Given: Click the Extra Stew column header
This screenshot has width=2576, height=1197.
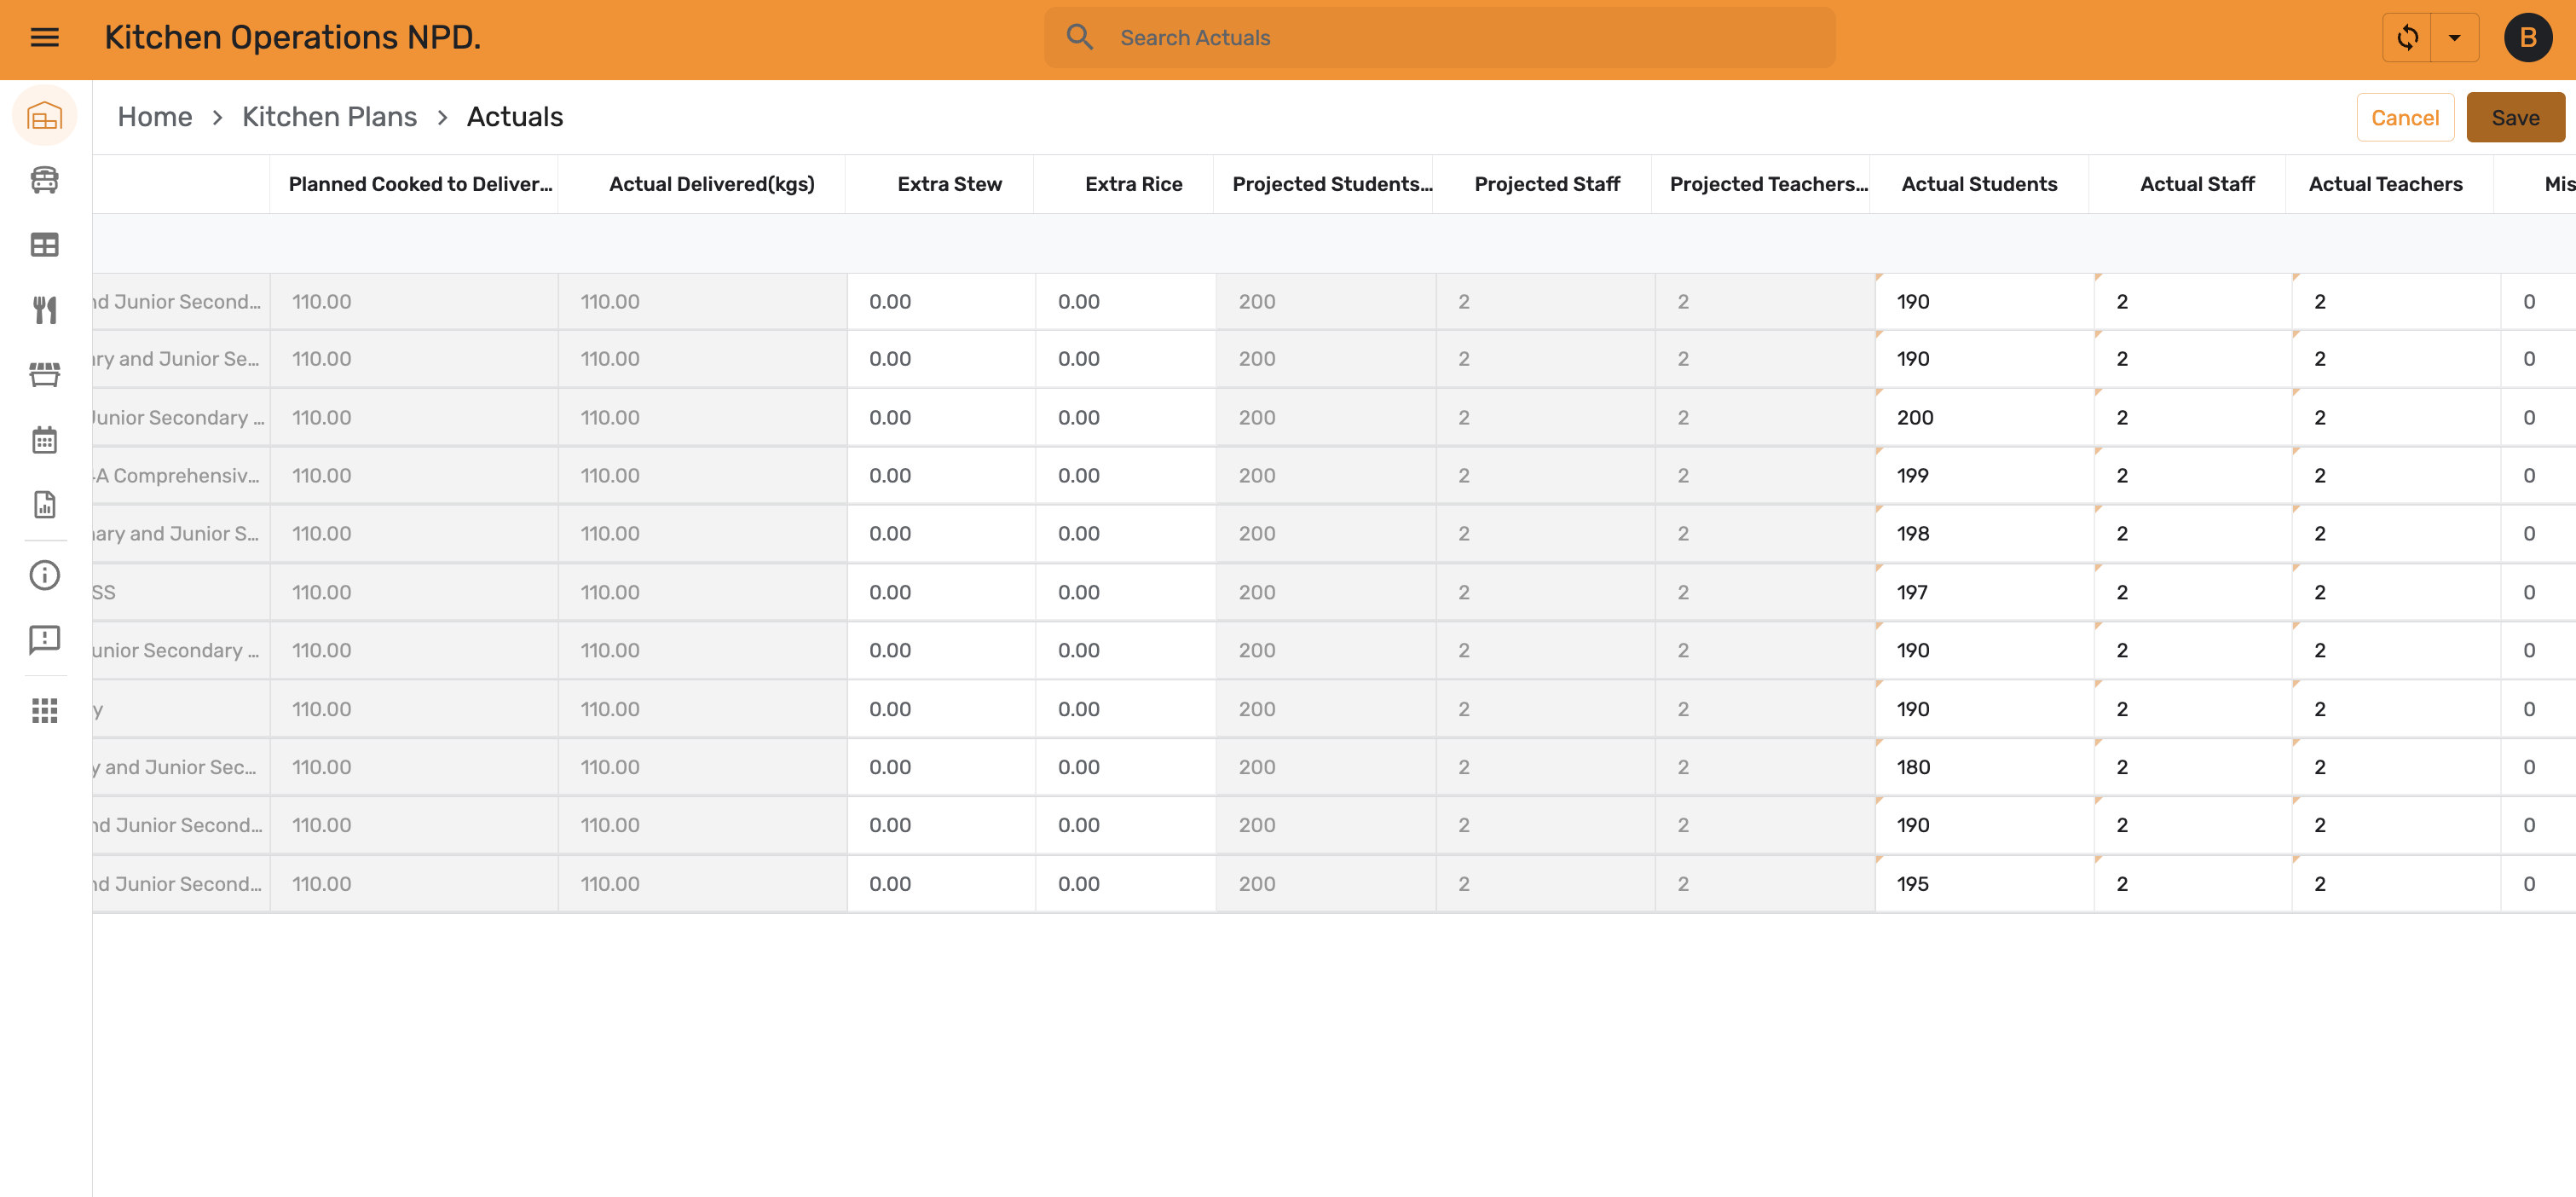Looking at the screenshot, I should (x=940, y=184).
